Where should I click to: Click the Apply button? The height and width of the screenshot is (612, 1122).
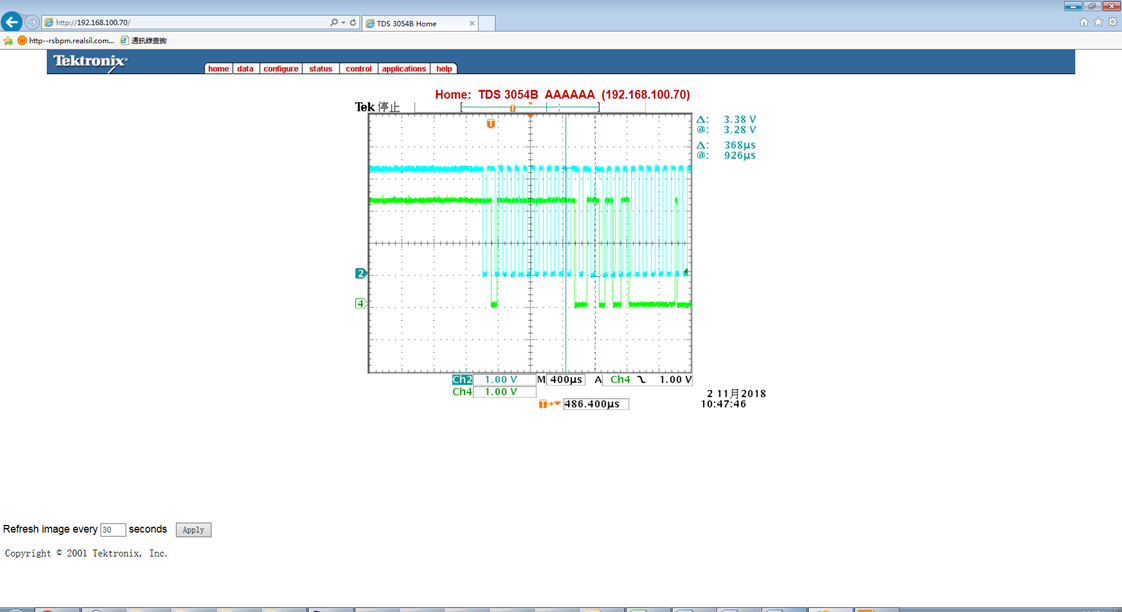click(193, 530)
